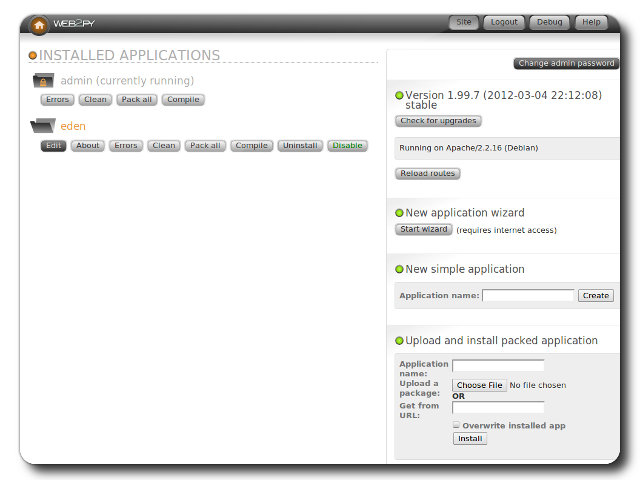This screenshot has height=480, width=640.
Task: Click the home icon in header
Action: [39, 24]
